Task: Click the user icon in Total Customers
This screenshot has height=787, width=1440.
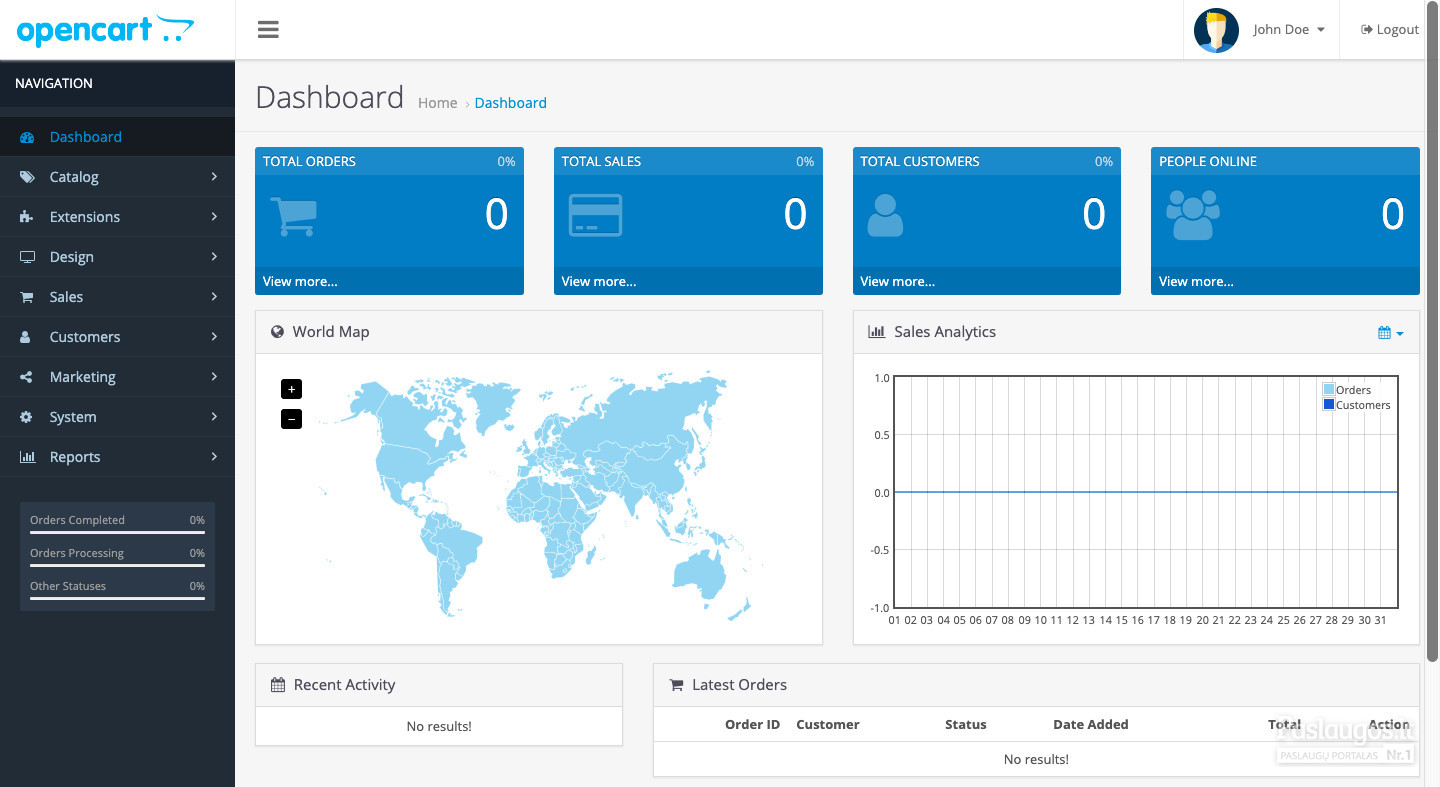Action: (885, 215)
